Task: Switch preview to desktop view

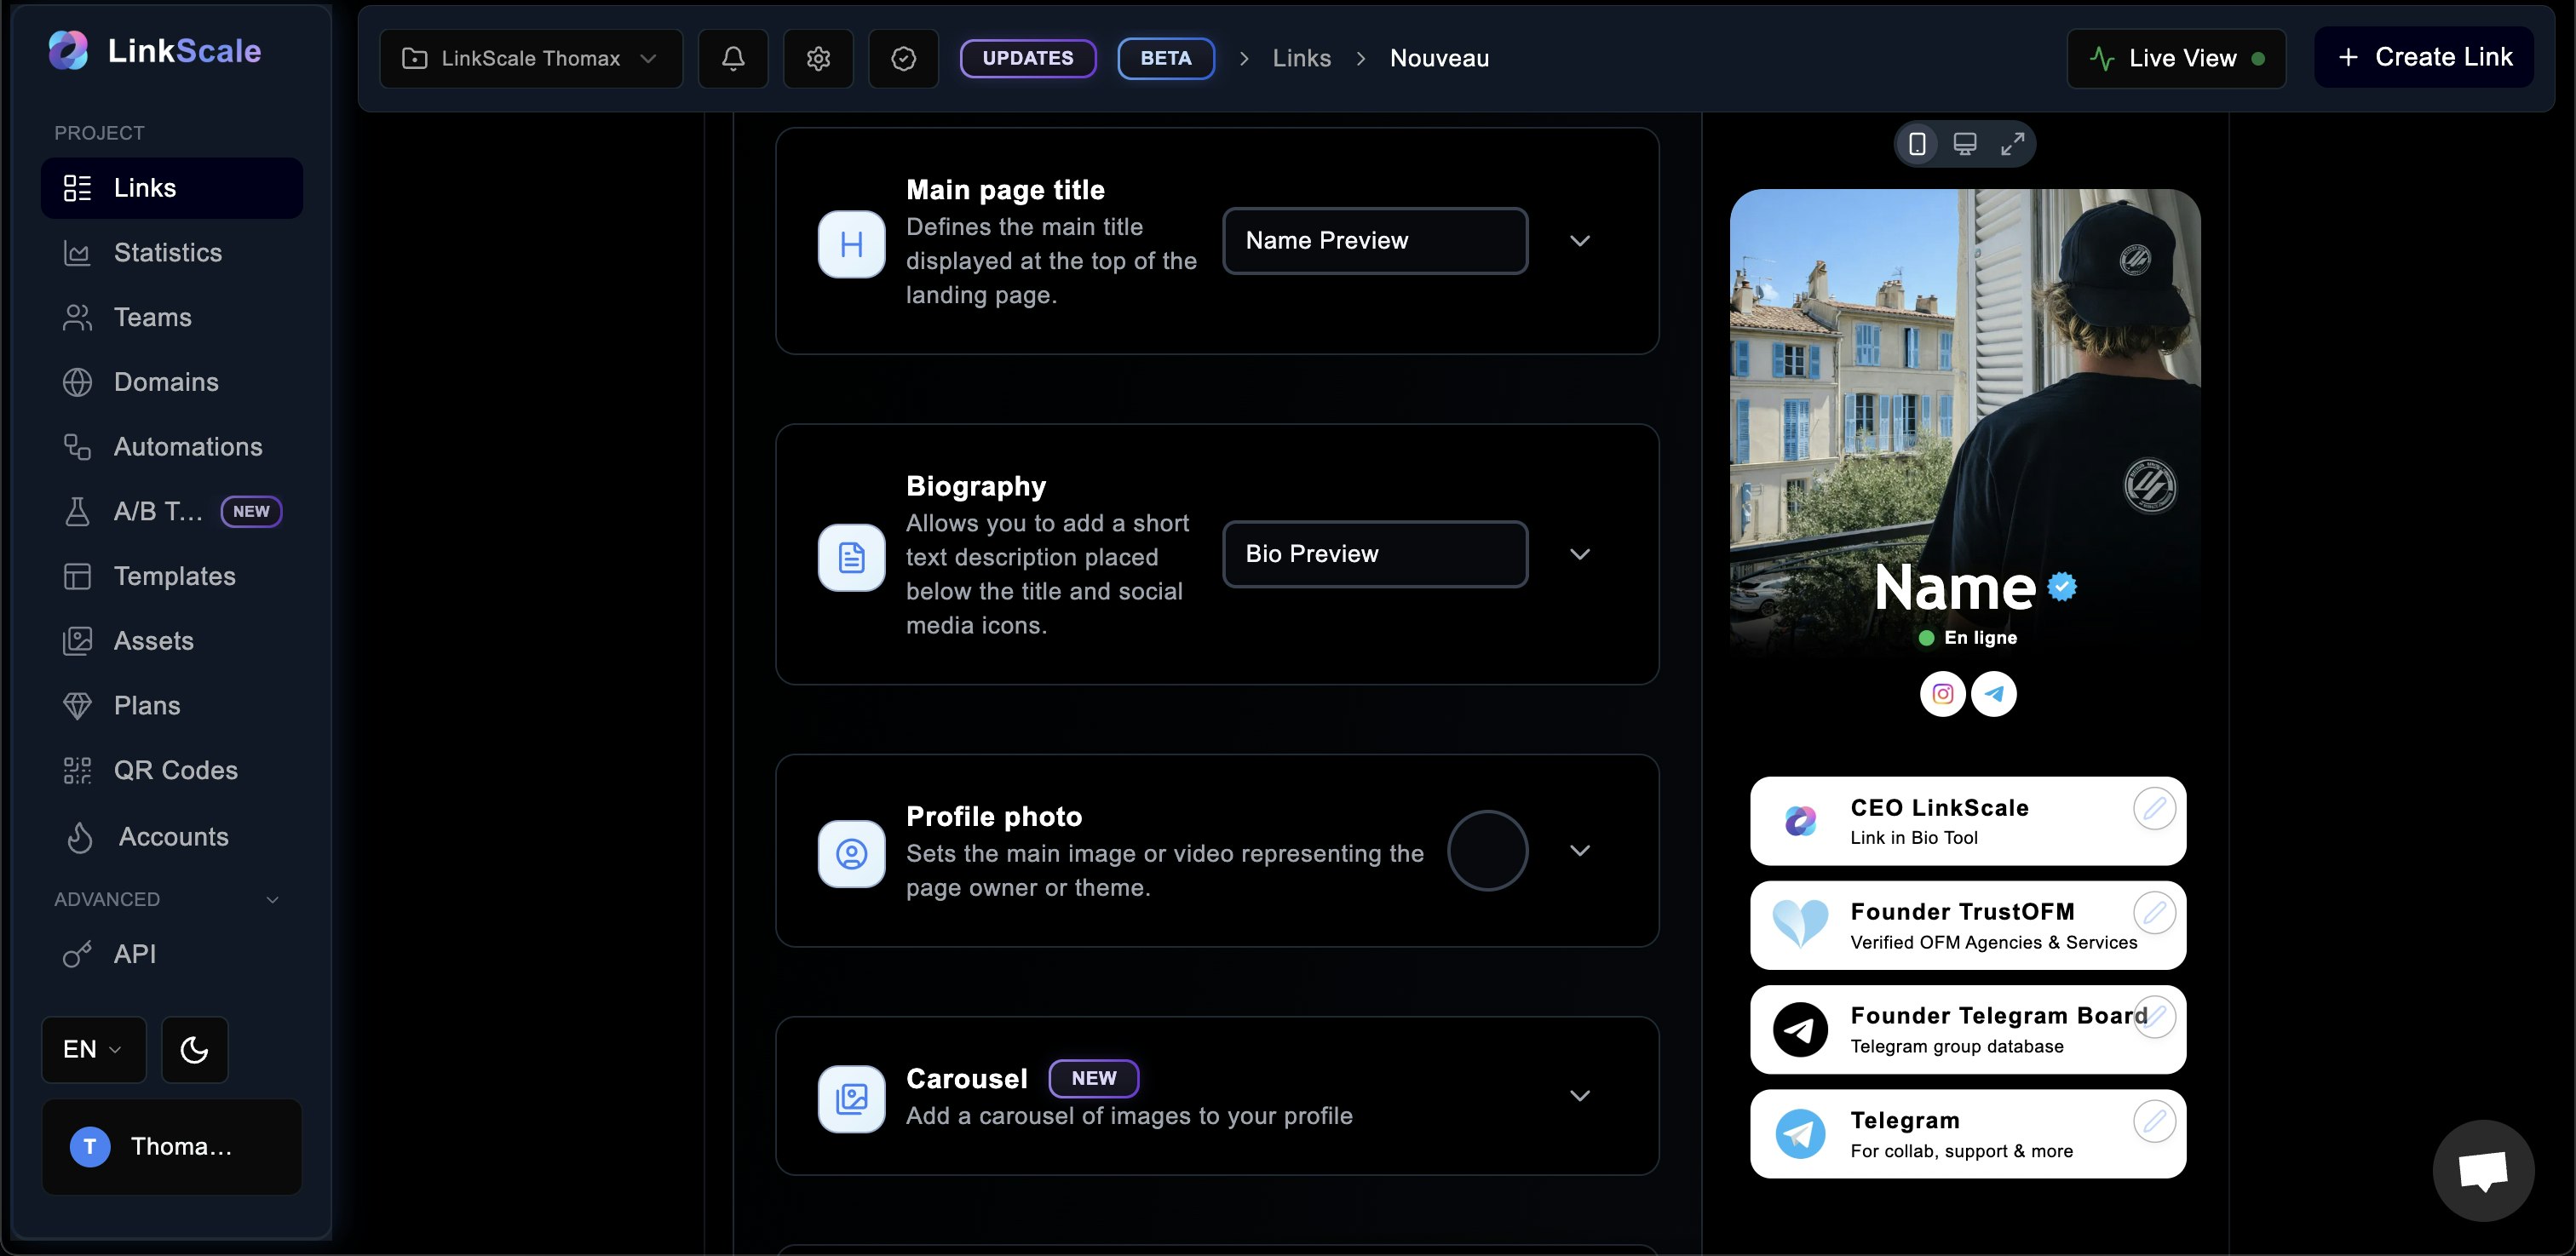Action: click(1965, 143)
